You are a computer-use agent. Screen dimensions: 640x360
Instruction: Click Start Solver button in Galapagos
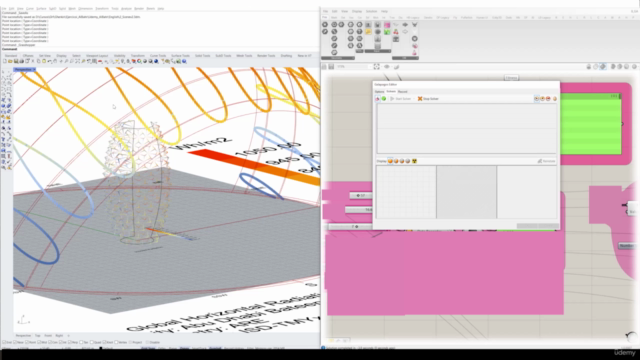[x=400, y=99]
